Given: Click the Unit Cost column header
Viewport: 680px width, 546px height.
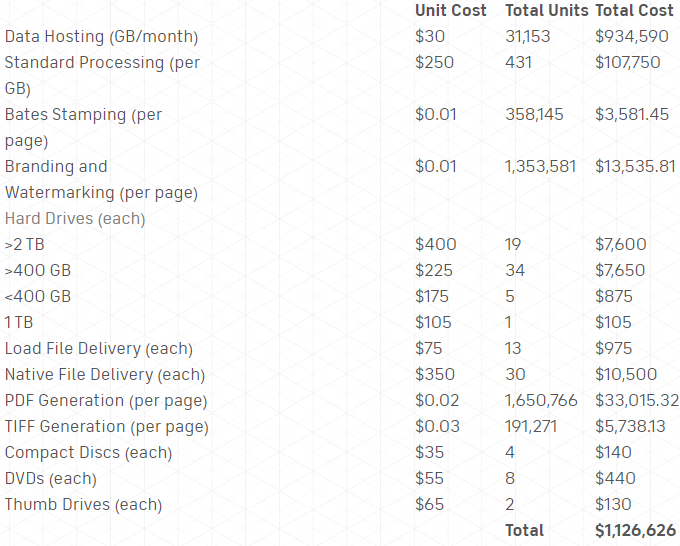Looking at the screenshot, I should [x=450, y=11].
